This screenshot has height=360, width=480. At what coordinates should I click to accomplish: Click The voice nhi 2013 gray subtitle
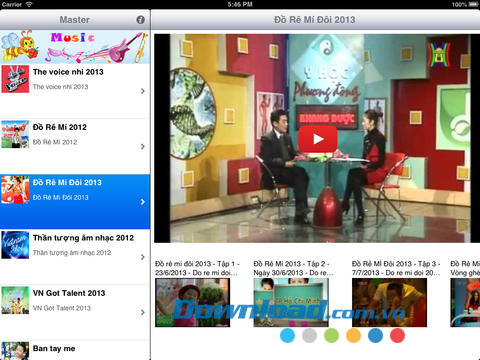click(x=60, y=87)
